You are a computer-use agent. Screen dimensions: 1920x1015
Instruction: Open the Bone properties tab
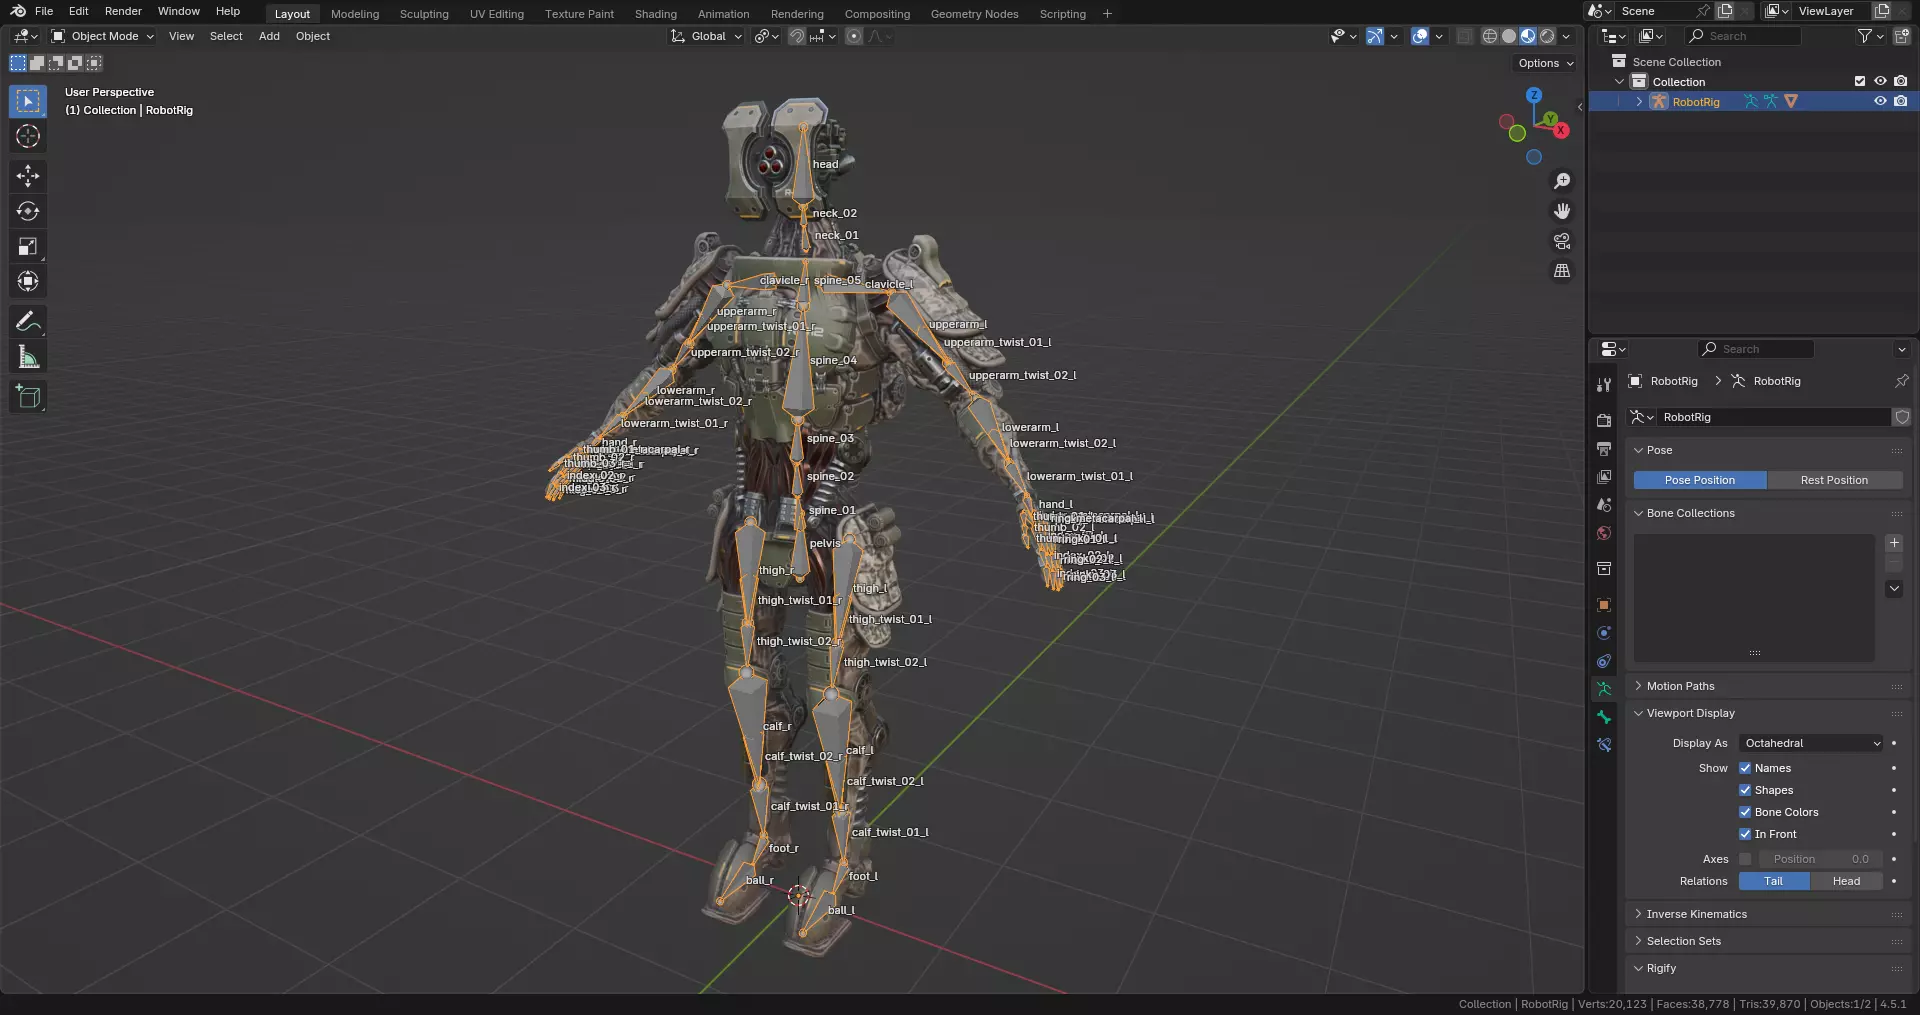(x=1604, y=717)
